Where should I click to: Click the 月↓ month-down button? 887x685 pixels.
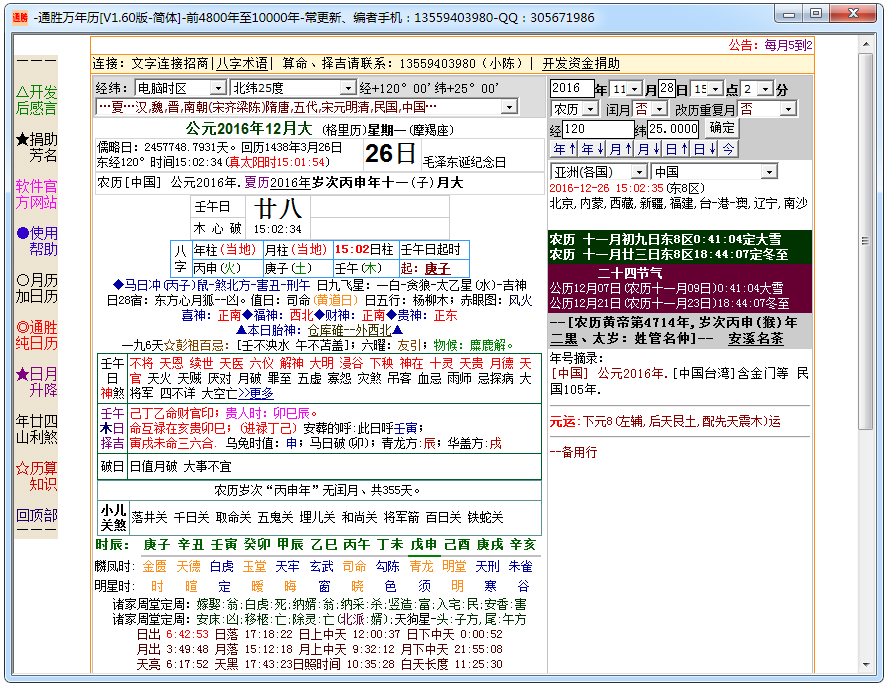pos(648,149)
